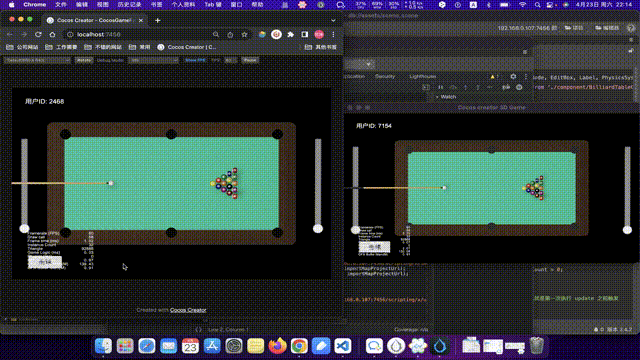Click the white button below browser game stats
Image resolution: width=640 pixels, height=360 pixels.
coord(44,262)
